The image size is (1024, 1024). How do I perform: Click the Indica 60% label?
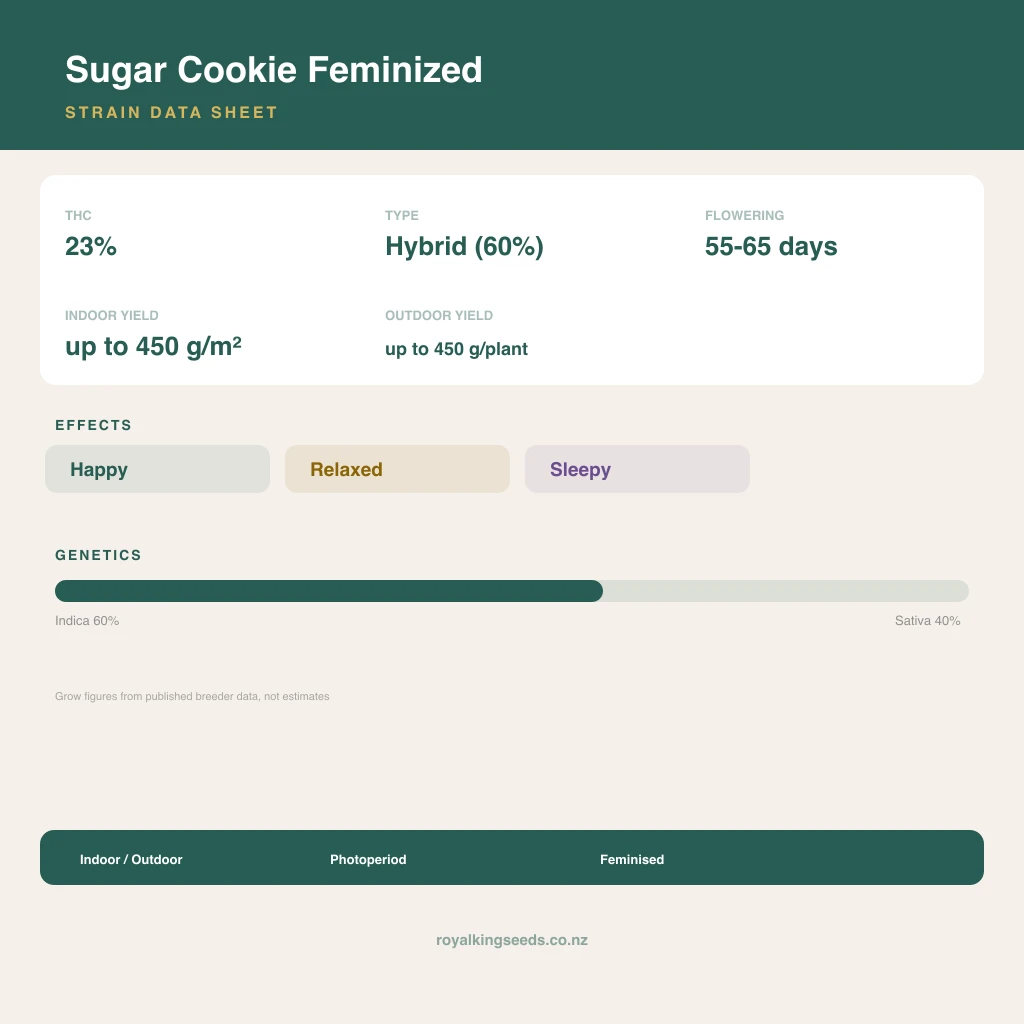pos(87,620)
